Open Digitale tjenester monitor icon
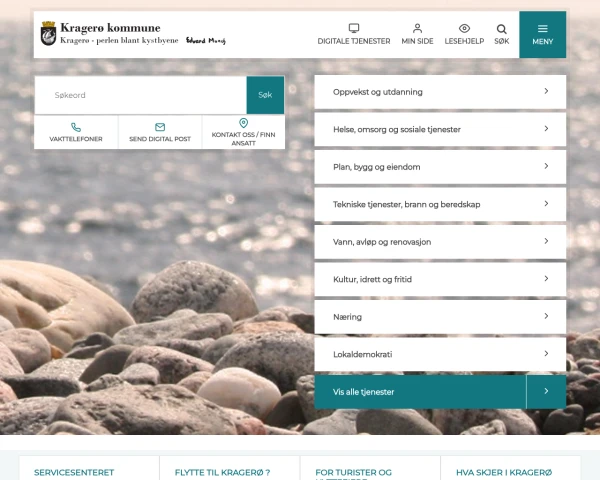The image size is (600, 480). tap(354, 29)
